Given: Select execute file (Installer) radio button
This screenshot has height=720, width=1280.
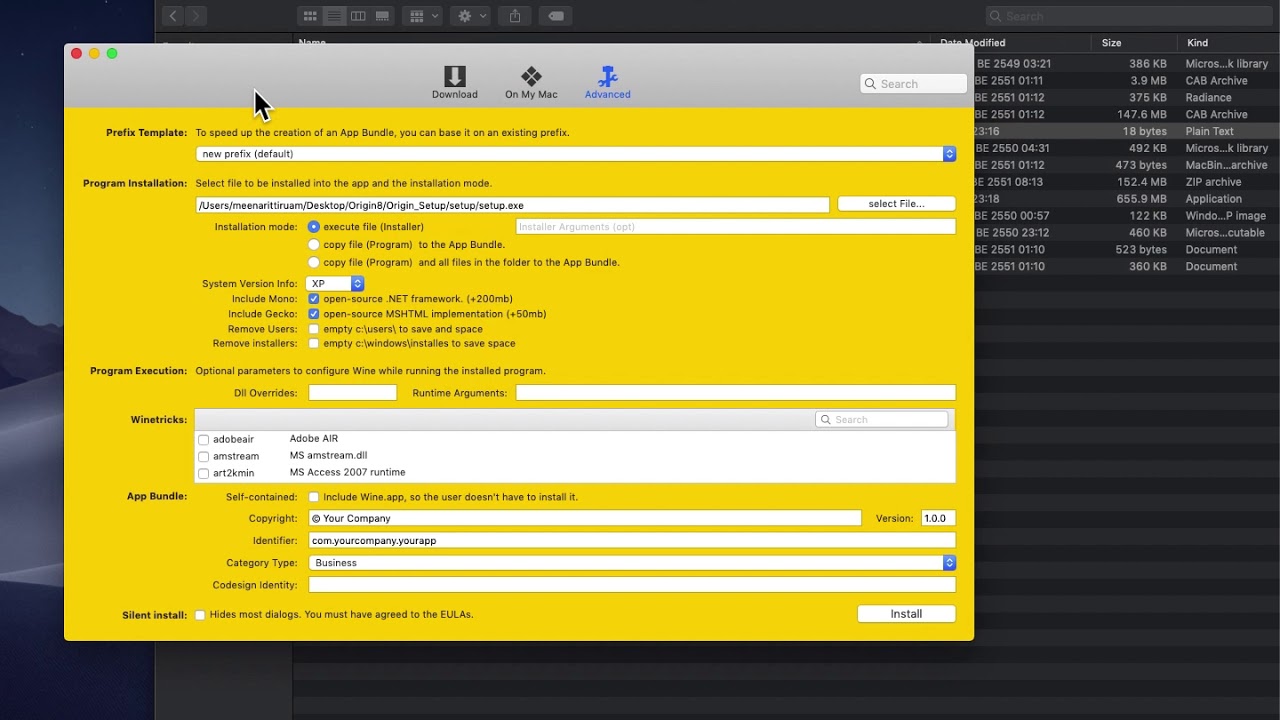Looking at the screenshot, I should 314,227.
